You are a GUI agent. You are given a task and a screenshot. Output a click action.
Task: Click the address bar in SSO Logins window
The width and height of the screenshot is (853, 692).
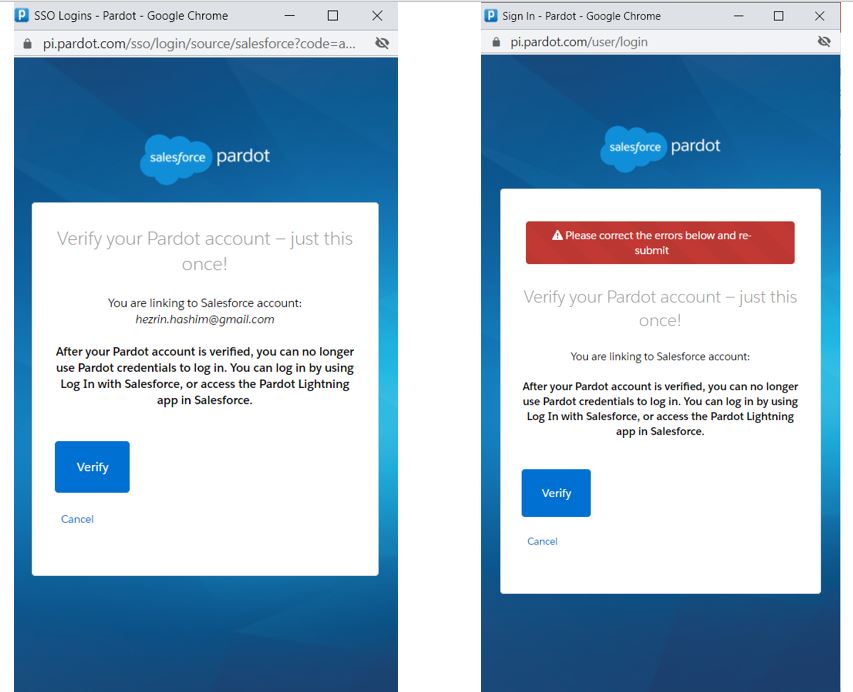tap(199, 44)
